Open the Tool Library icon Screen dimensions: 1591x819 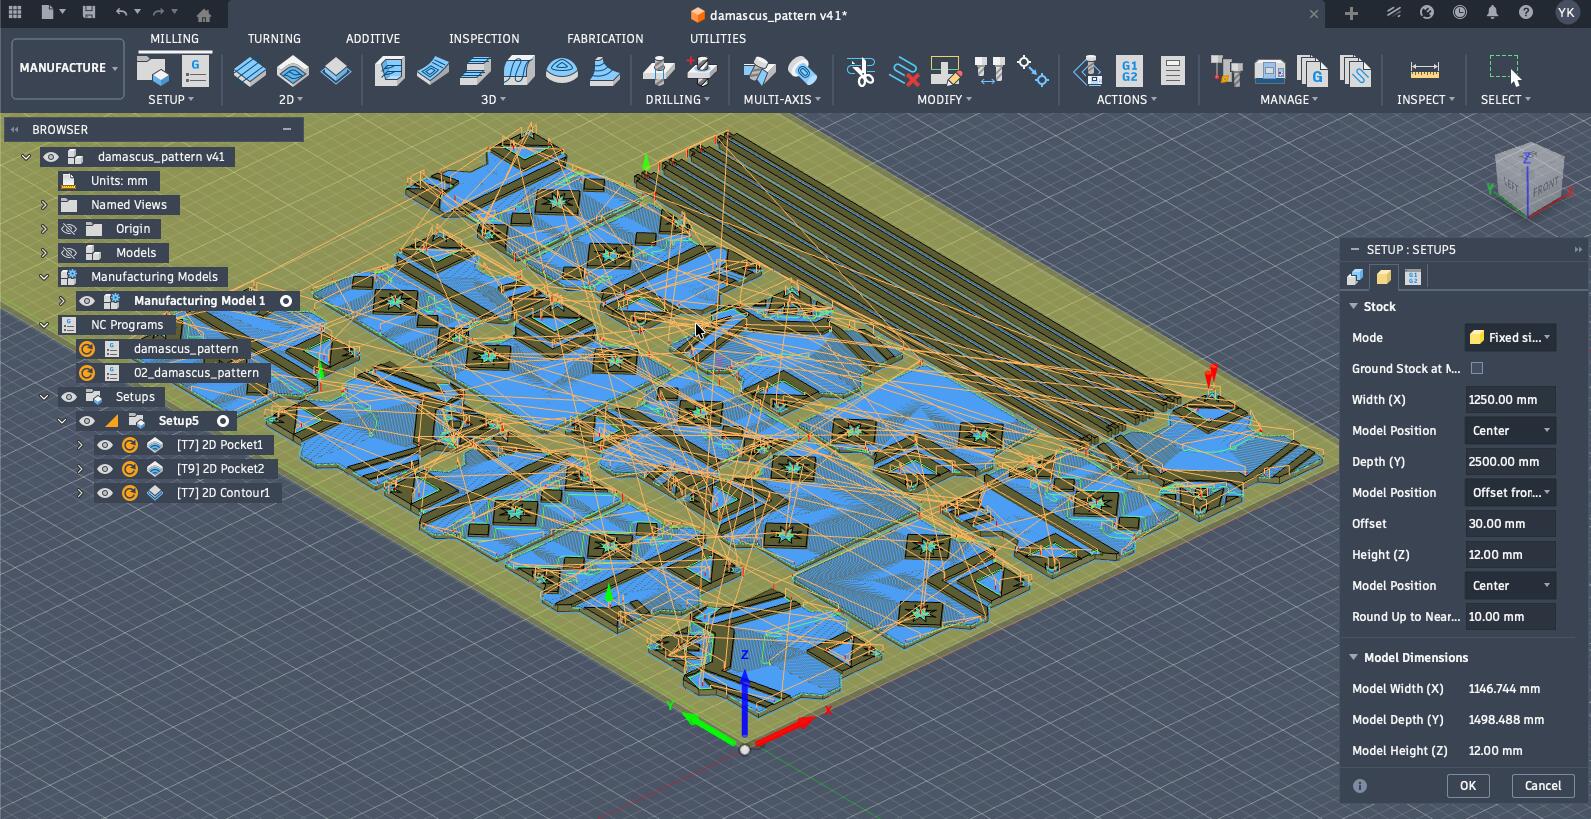[1226, 71]
